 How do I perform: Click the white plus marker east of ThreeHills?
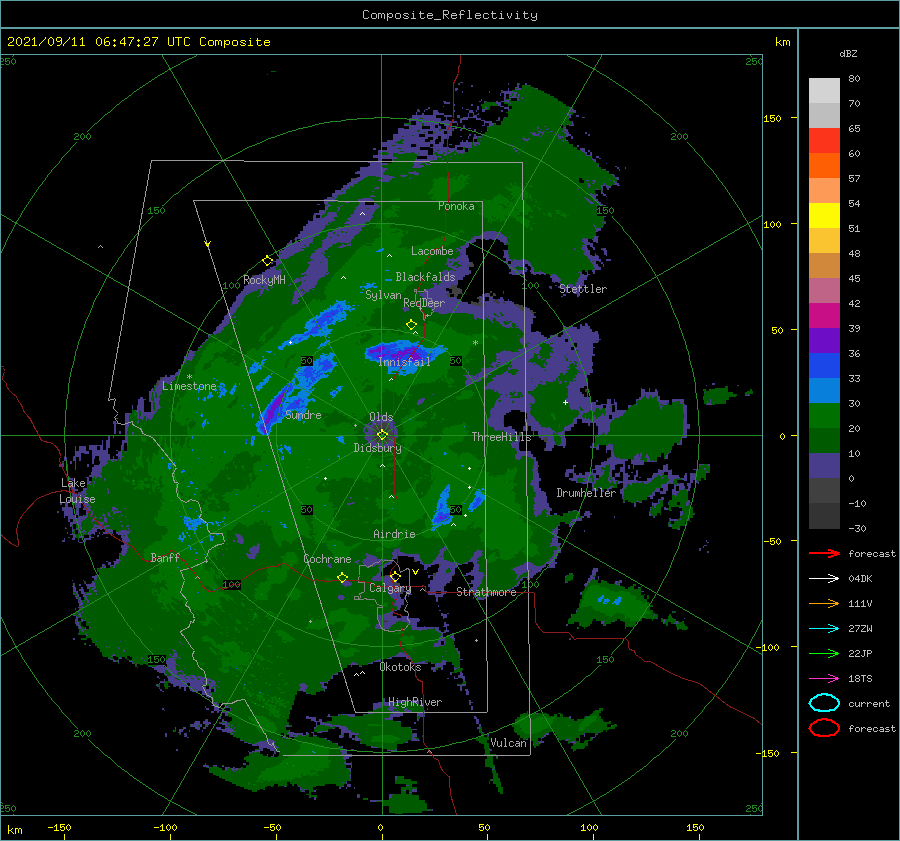pyautogui.click(x=565, y=402)
